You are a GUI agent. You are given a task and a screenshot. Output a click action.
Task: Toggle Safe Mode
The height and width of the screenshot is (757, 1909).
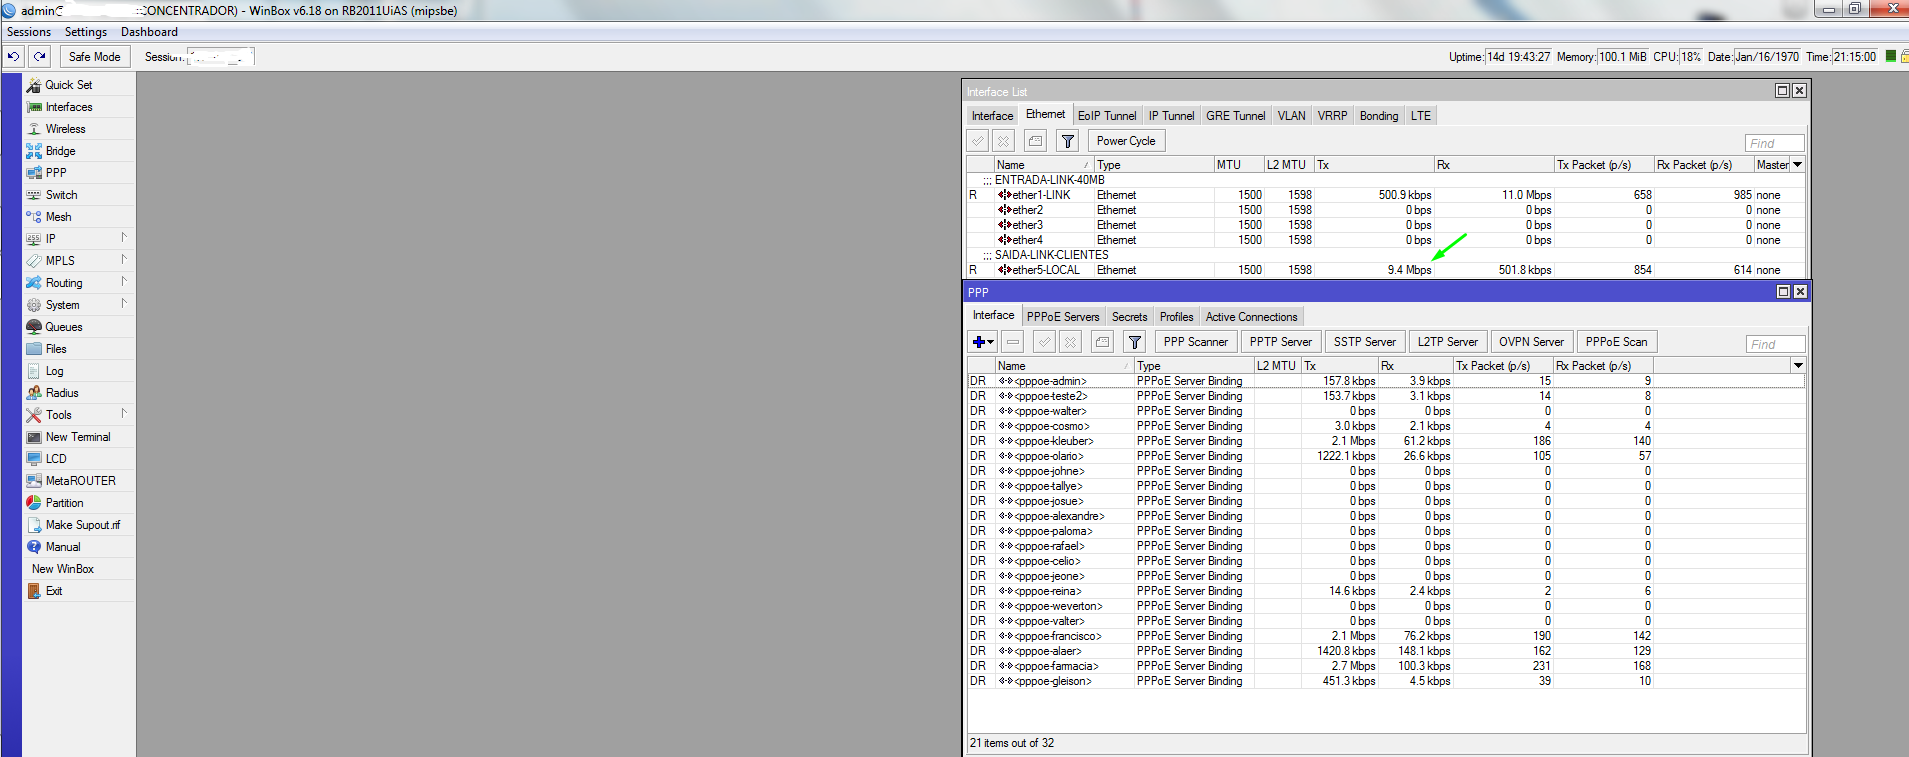(x=94, y=57)
